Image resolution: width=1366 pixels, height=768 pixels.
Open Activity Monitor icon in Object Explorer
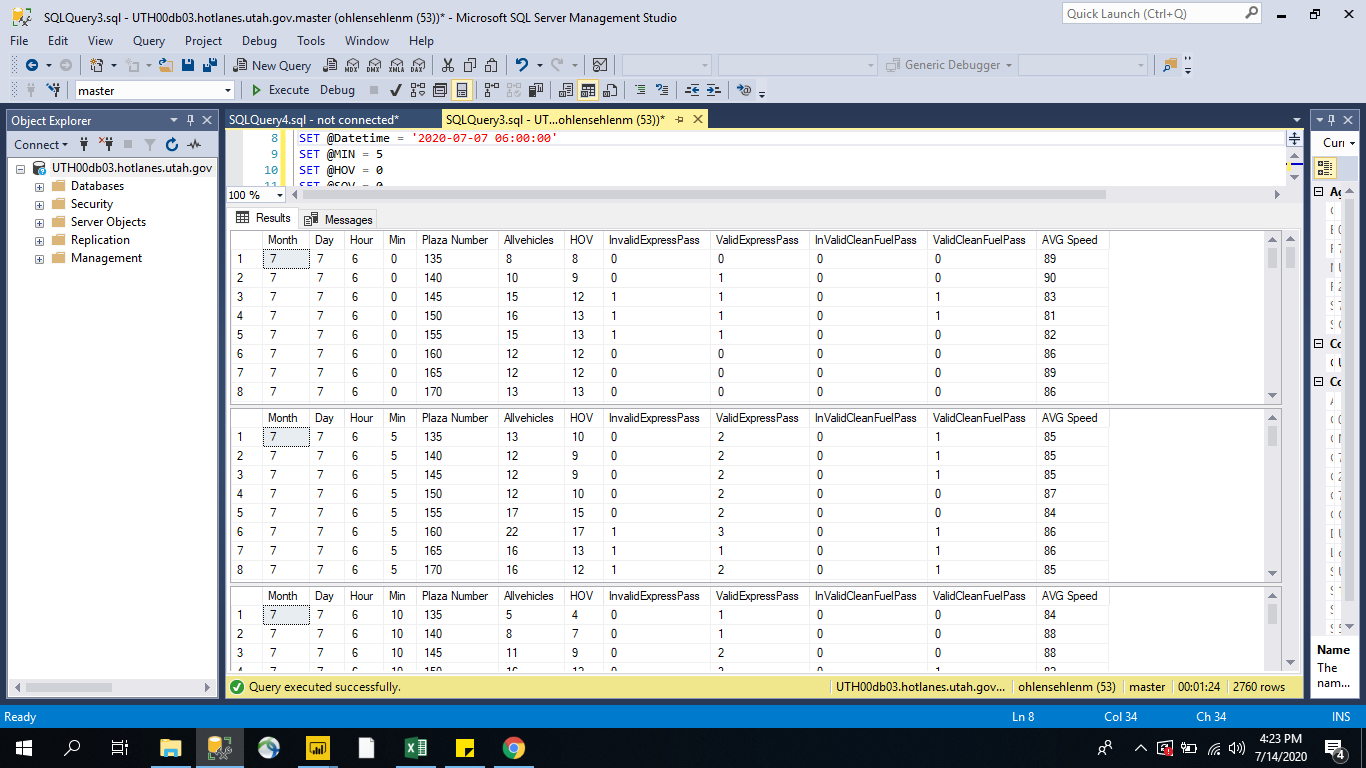(x=193, y=145)
